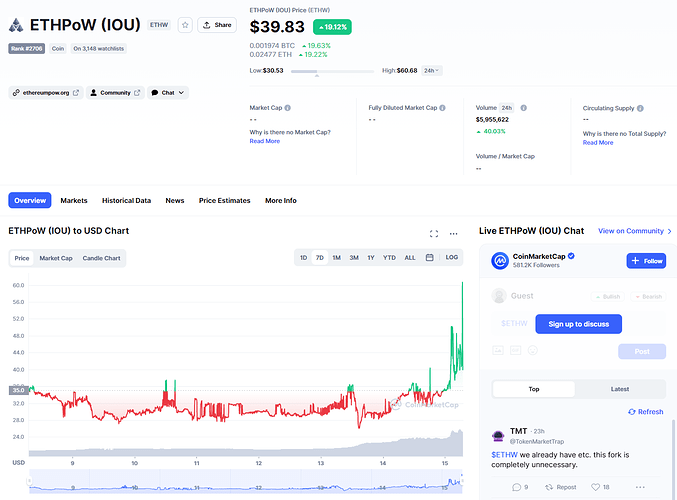Click the 24h low-high price range bar
The height and width of the screenshot is (500, 677).
(x=332, y=71)
